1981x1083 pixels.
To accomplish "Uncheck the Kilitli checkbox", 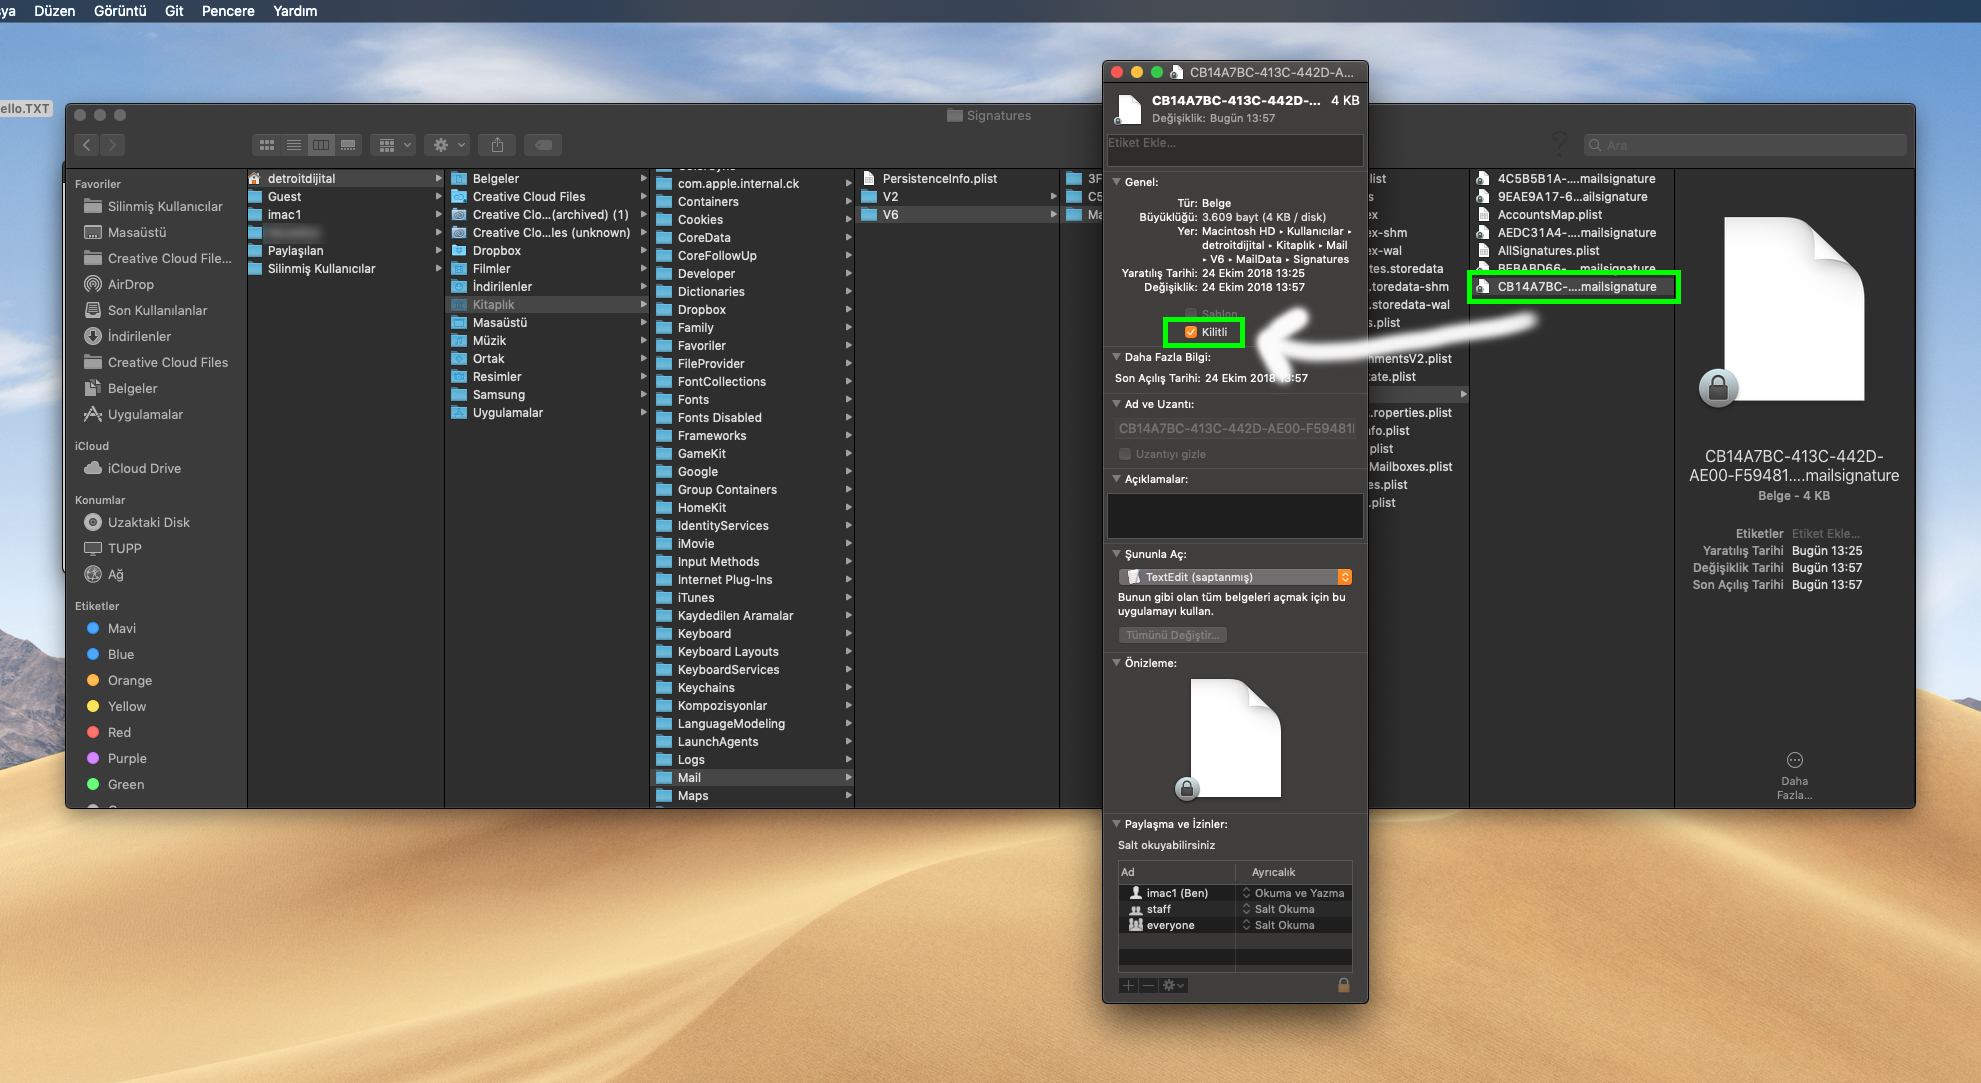I will (x=1190, y=330).
